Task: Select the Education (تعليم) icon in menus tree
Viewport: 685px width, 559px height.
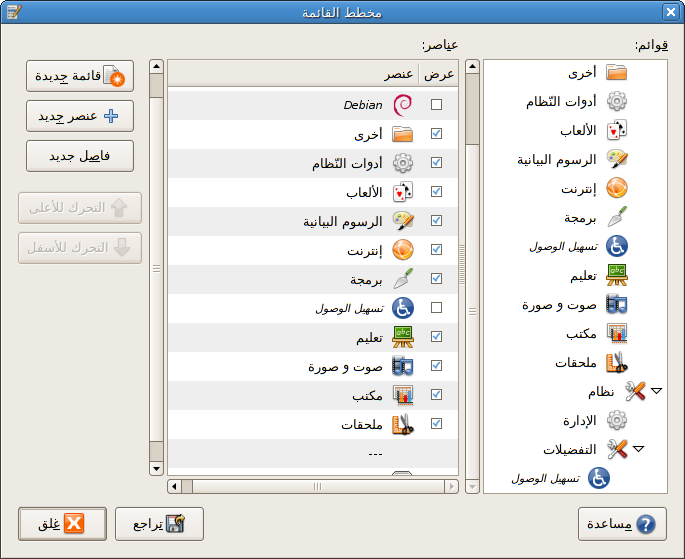Action: pos(617,275)
